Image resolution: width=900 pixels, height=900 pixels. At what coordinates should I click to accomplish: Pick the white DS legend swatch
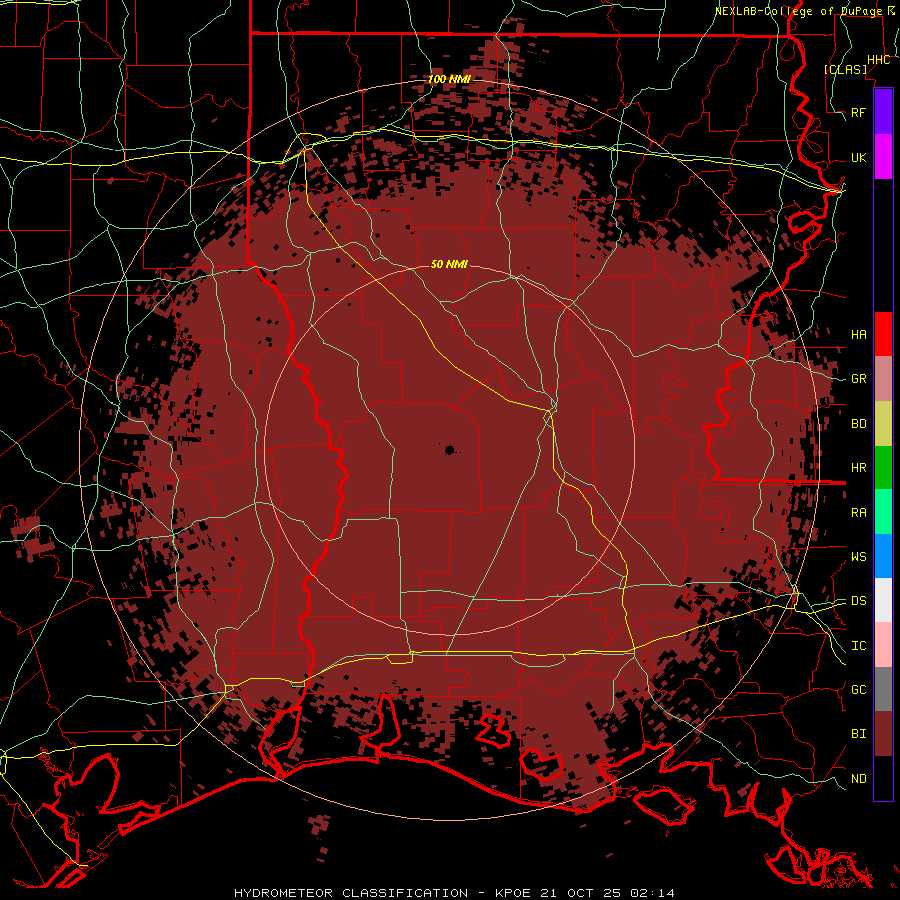click(883, 600)
